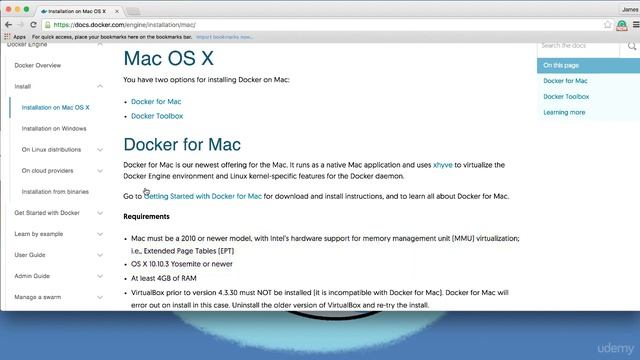
Task: Expand User Guide chevron
Action: (100, 255)
